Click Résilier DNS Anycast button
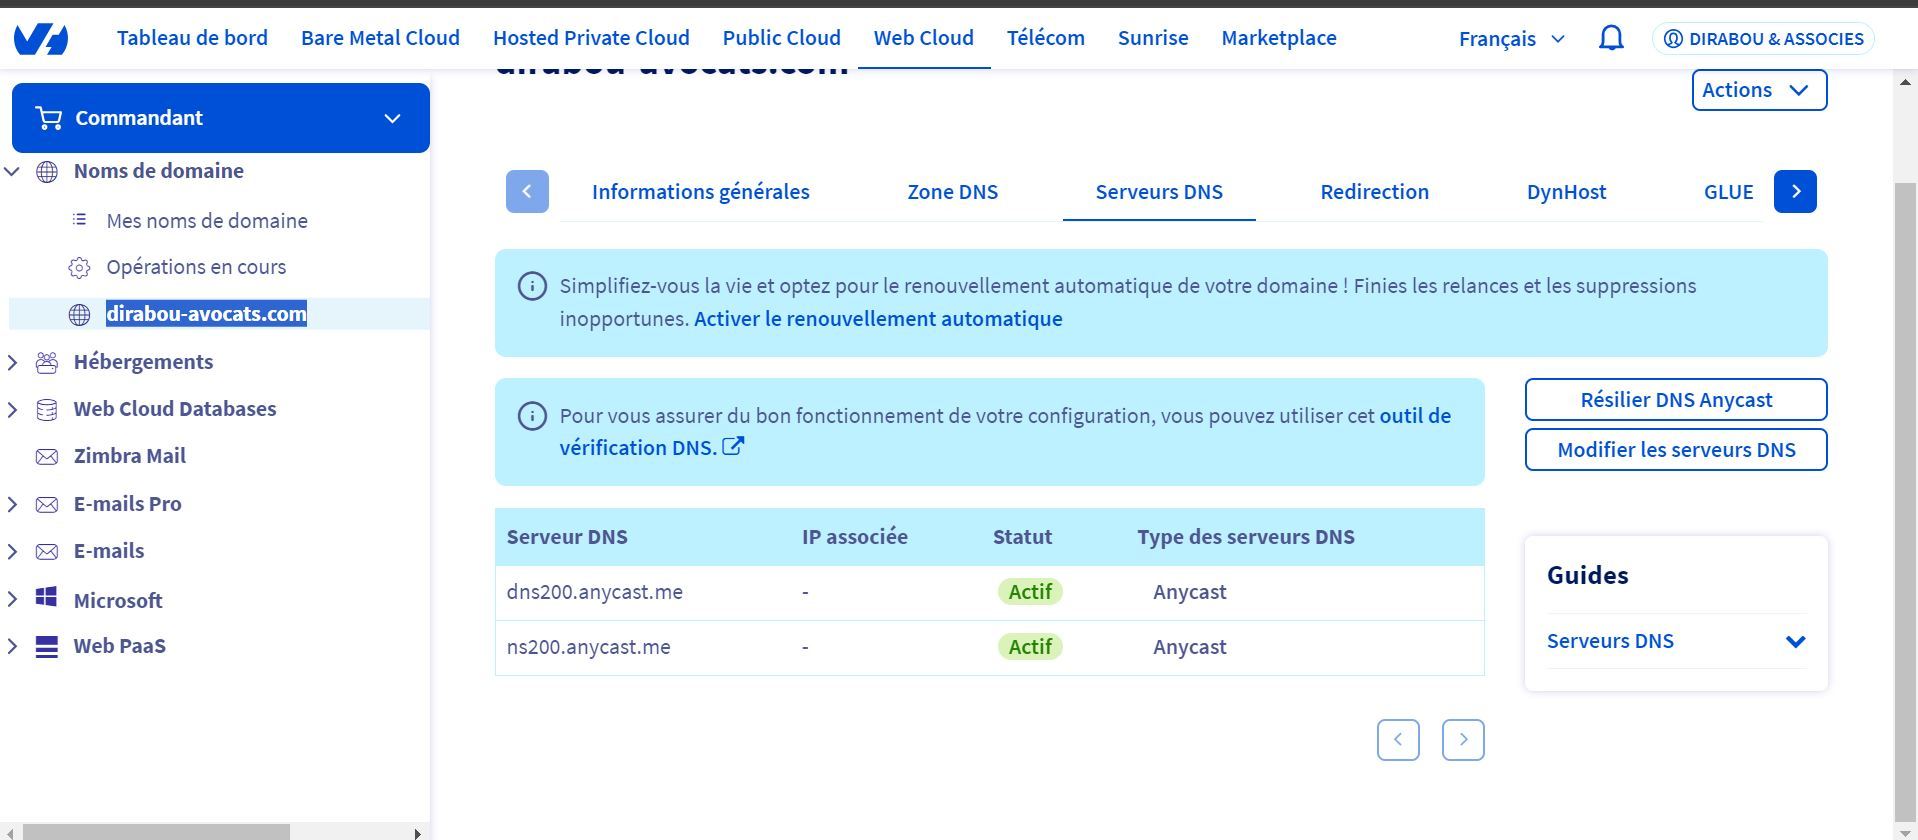Image resolution: width=1918 pixels, height=840 pixels. point(1676,400)
